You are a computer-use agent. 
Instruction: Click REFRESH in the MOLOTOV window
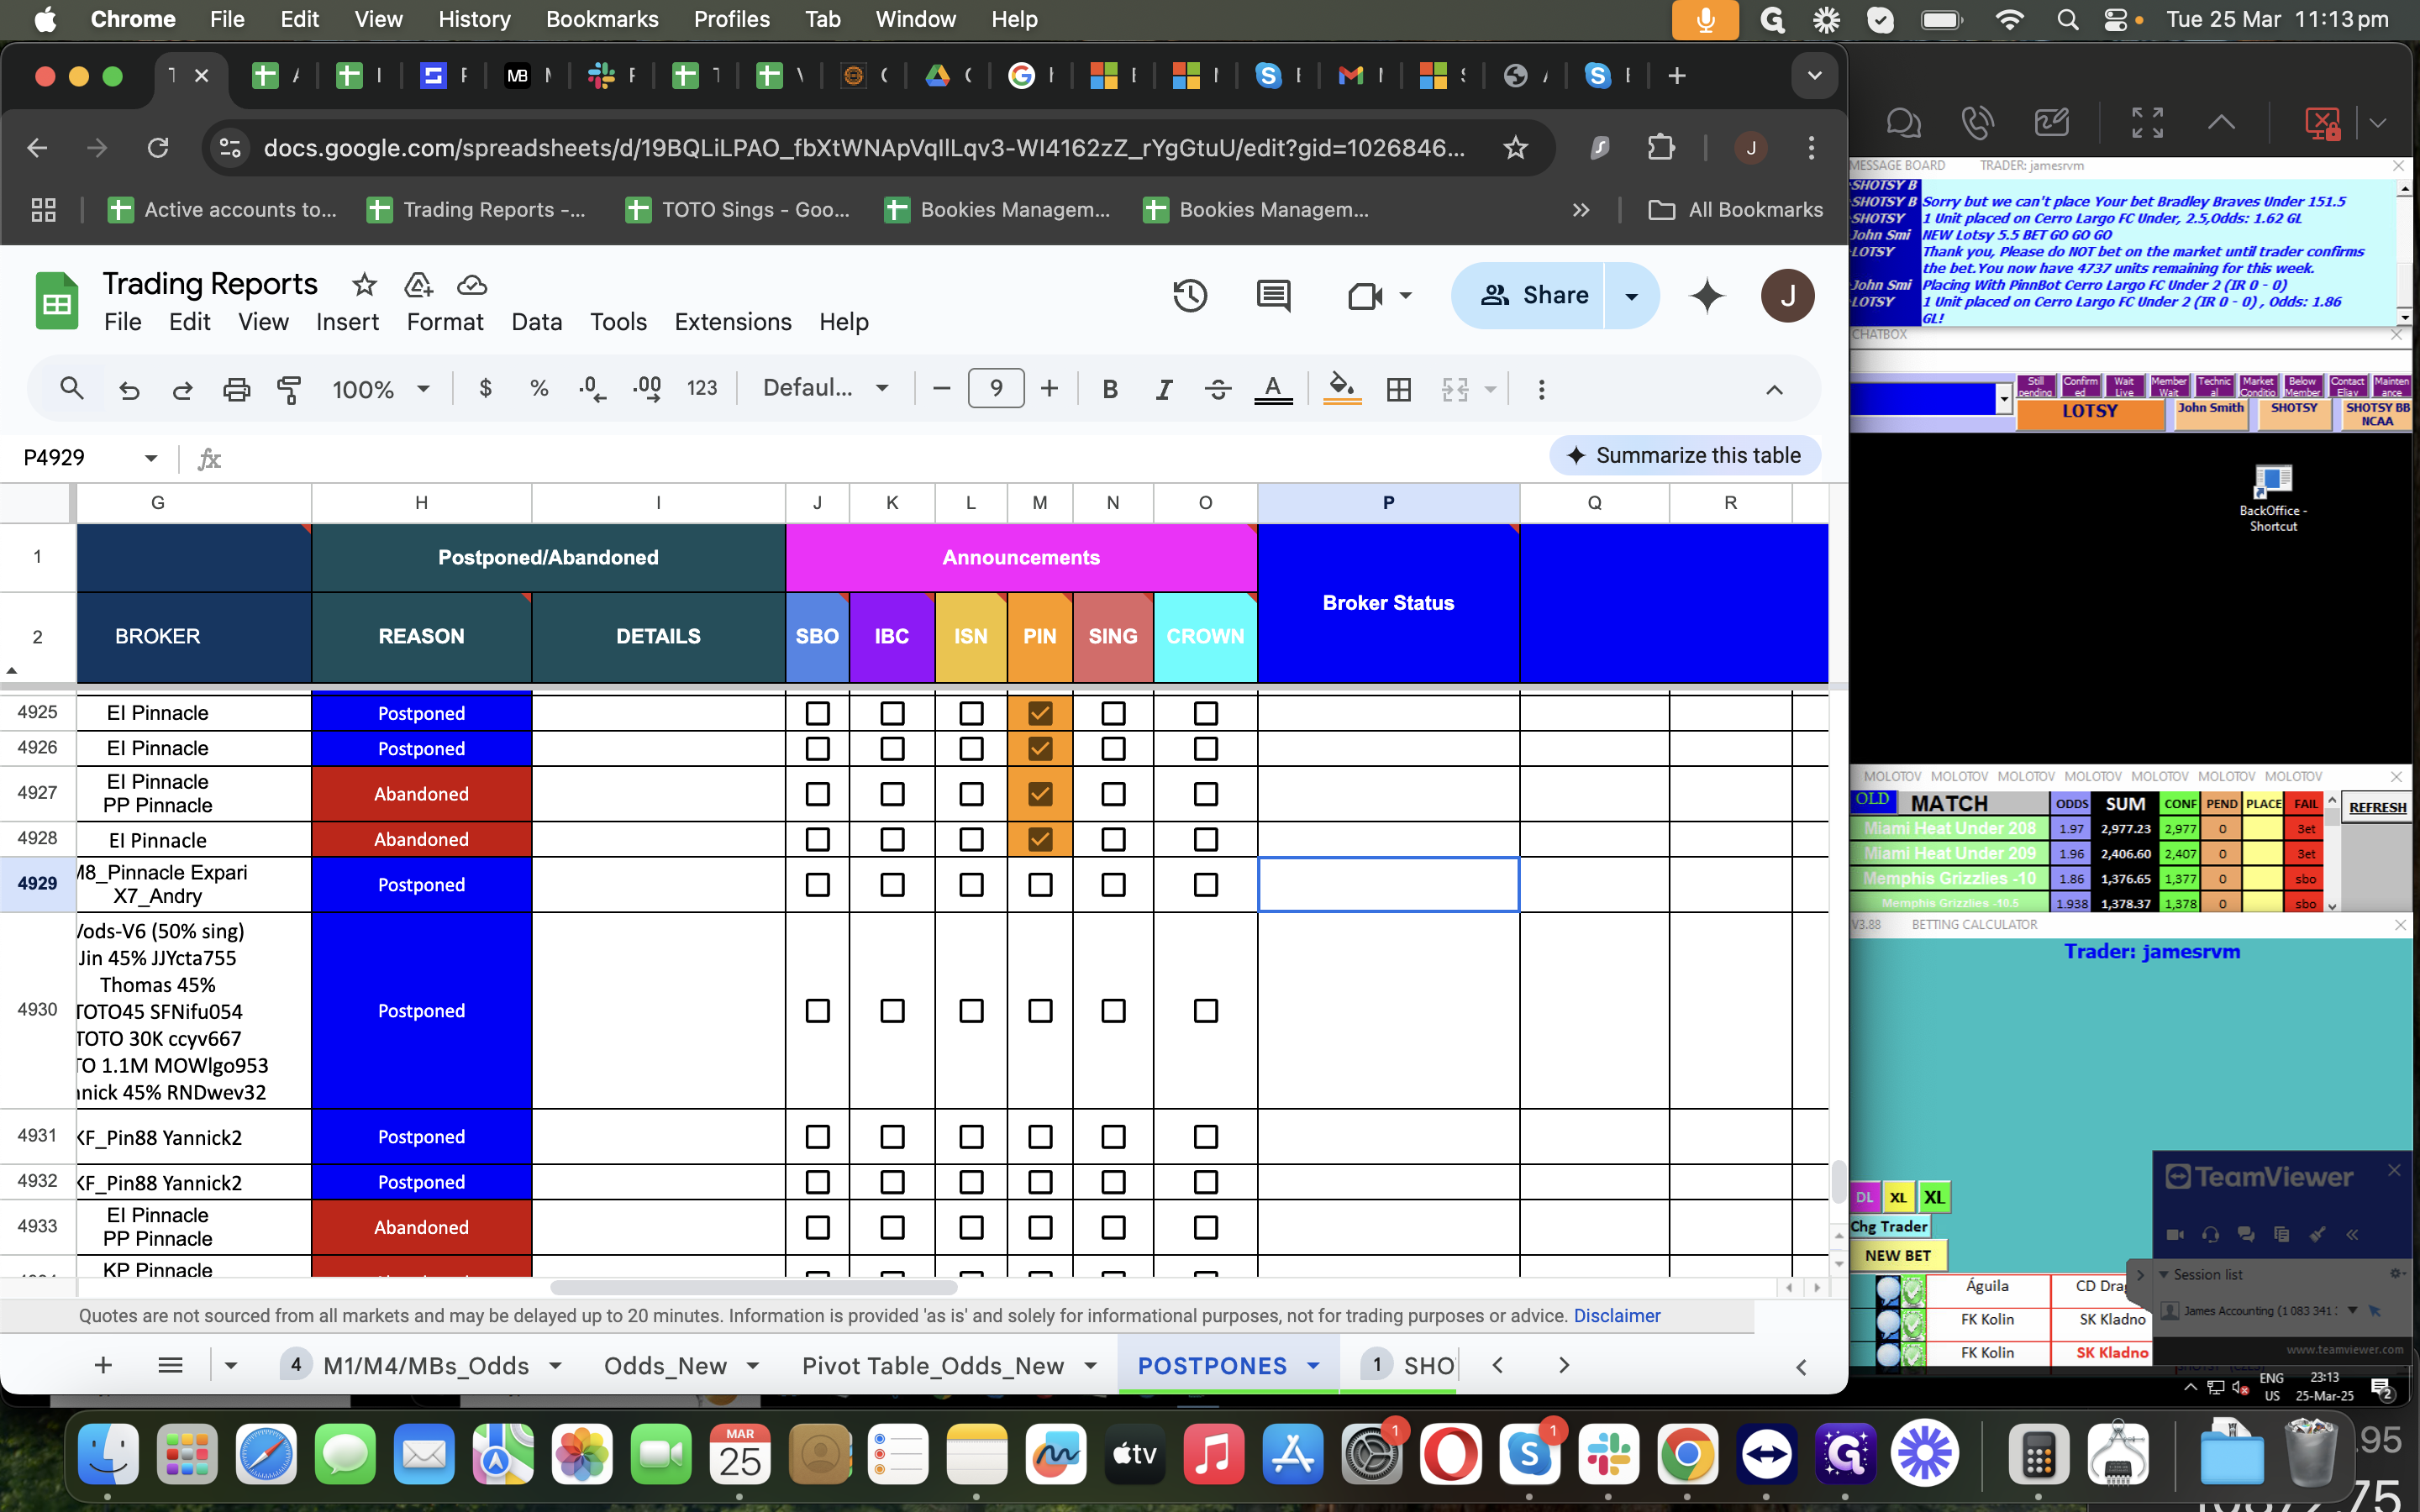(x=2377, y=807)
